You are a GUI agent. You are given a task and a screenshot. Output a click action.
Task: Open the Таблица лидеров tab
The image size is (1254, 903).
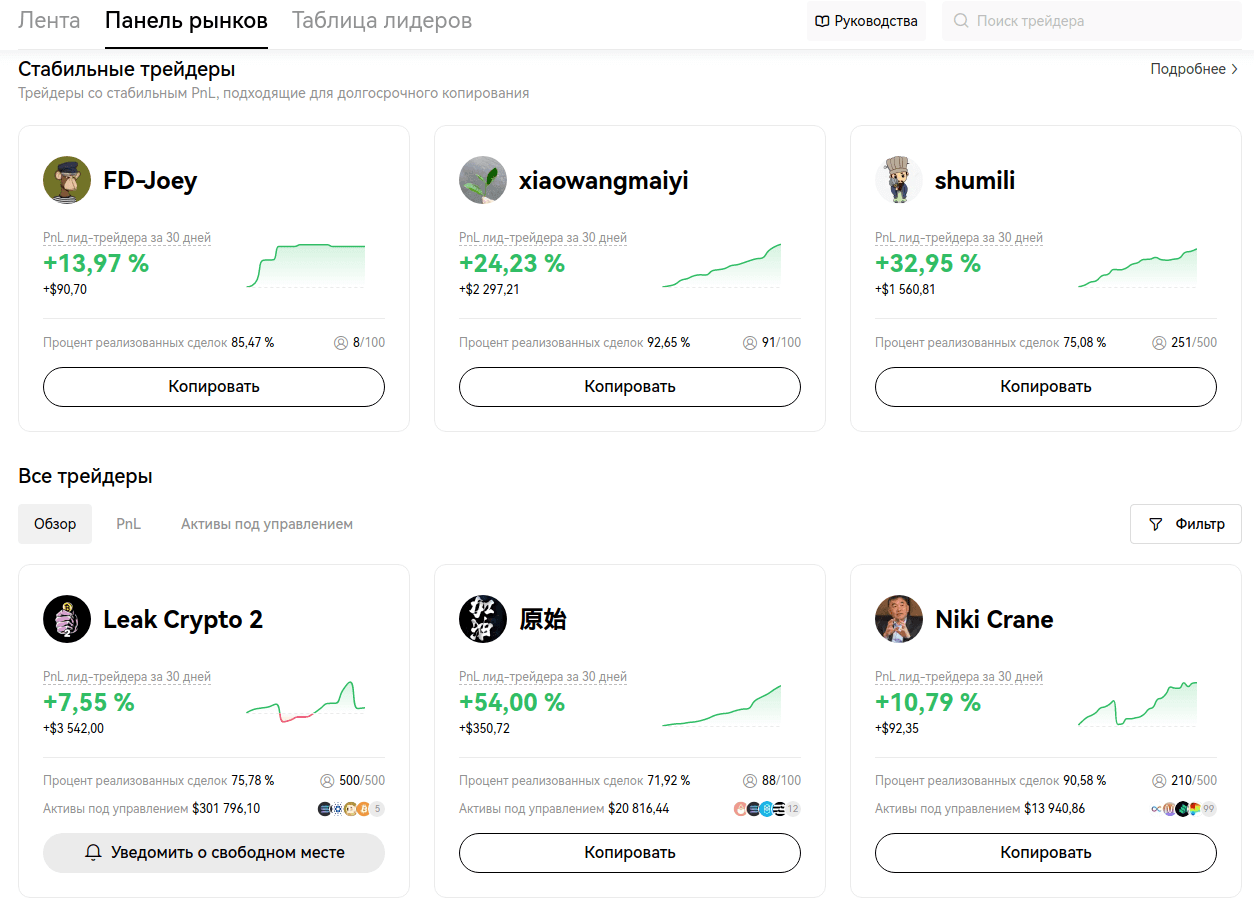tap(382, 21)
